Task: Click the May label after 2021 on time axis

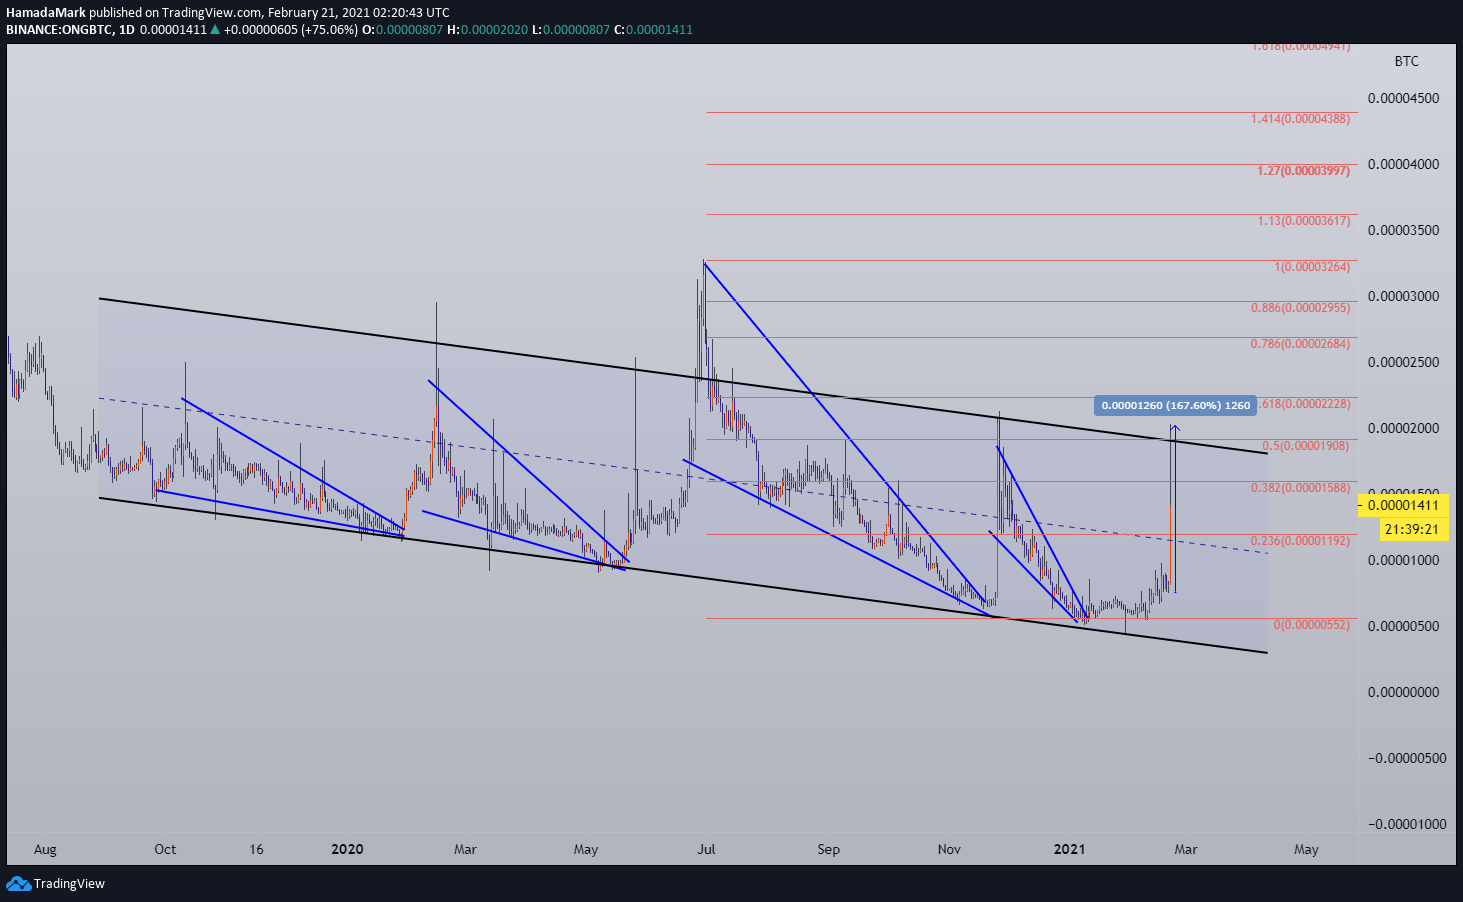Action: tap(1306, 849)
